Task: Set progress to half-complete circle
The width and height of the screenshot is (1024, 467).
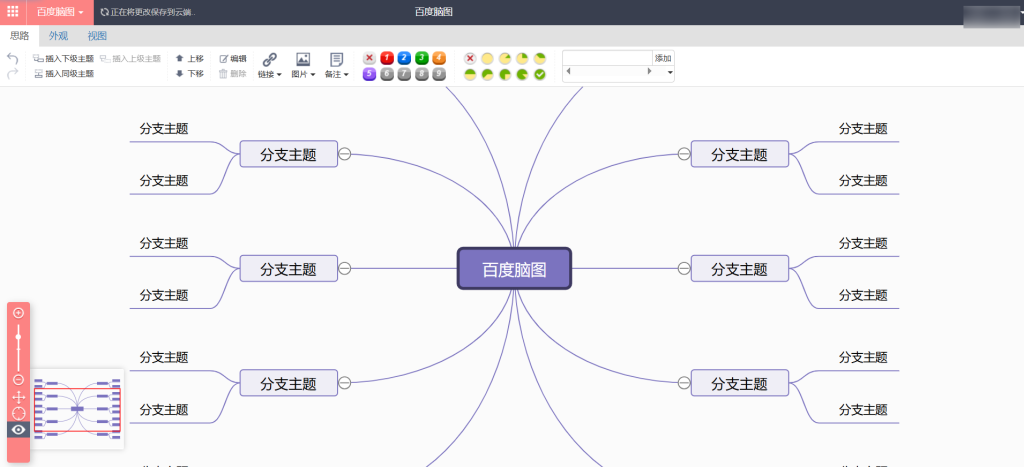Action: (x=470, y=75)
